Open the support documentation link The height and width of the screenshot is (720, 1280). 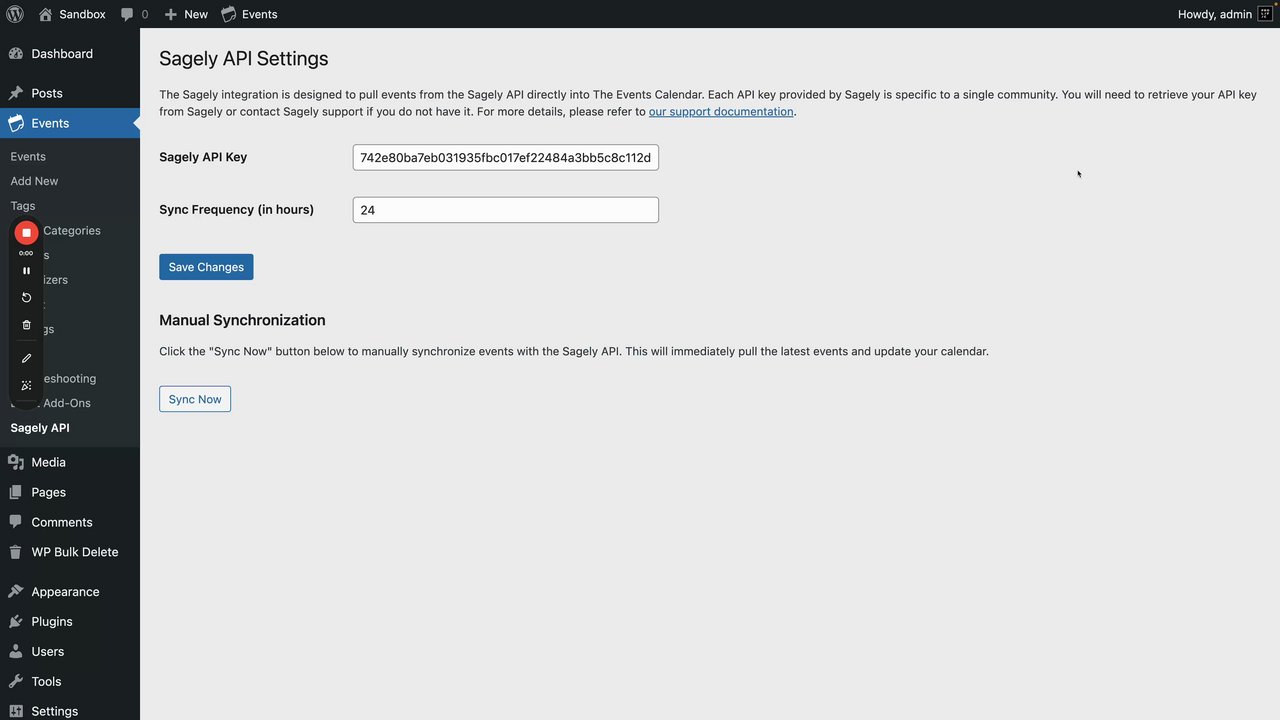tap(721, 112)
